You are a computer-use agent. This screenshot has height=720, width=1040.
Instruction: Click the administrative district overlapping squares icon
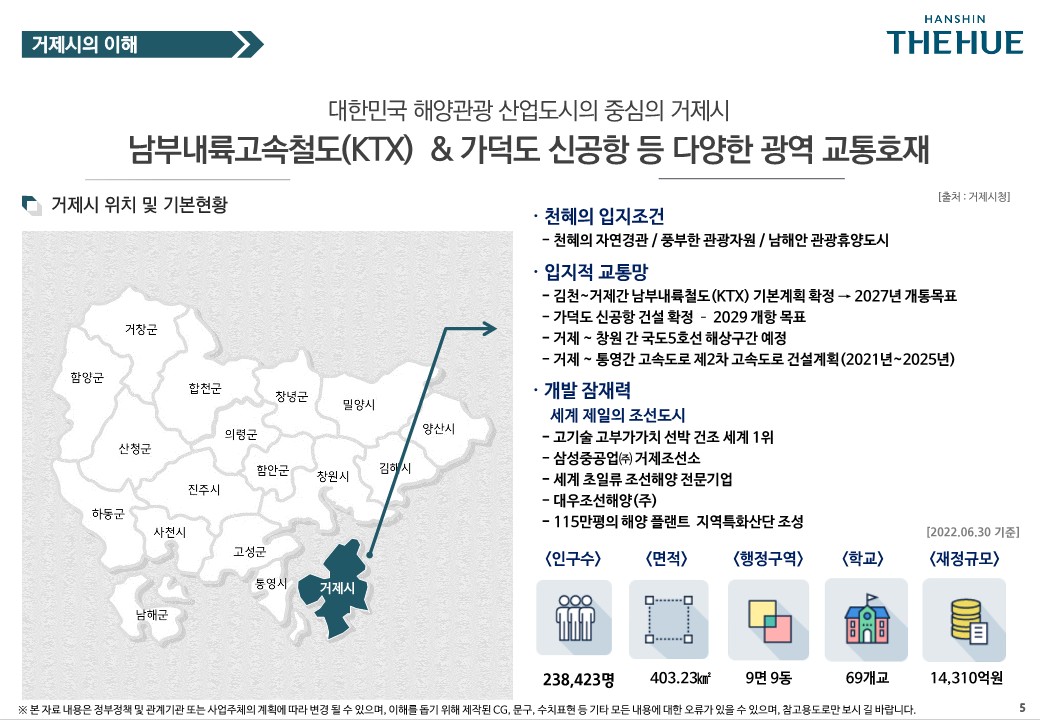(769, 613)
